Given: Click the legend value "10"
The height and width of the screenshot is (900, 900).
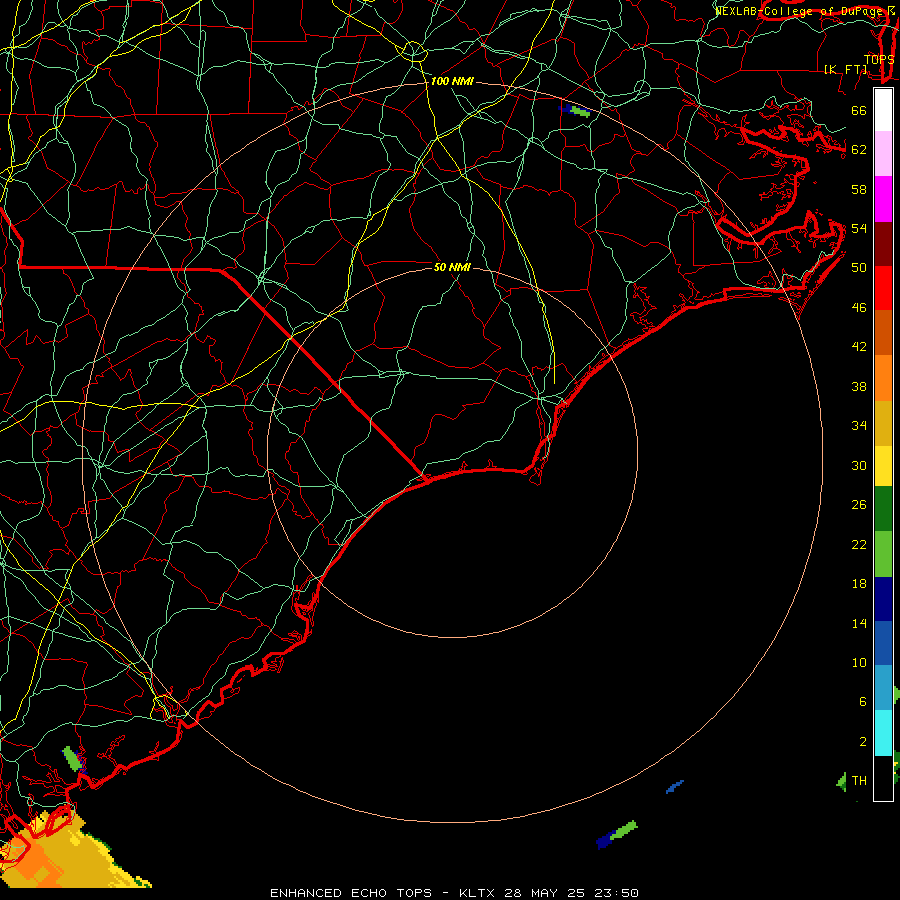Looking at the screenshot, I should pyautogui.click(x=859, y=663).
